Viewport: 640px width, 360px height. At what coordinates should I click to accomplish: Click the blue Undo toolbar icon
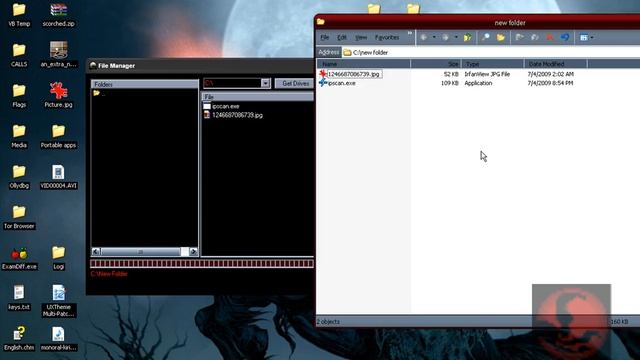pyautogui.click(x=565, y=37)
